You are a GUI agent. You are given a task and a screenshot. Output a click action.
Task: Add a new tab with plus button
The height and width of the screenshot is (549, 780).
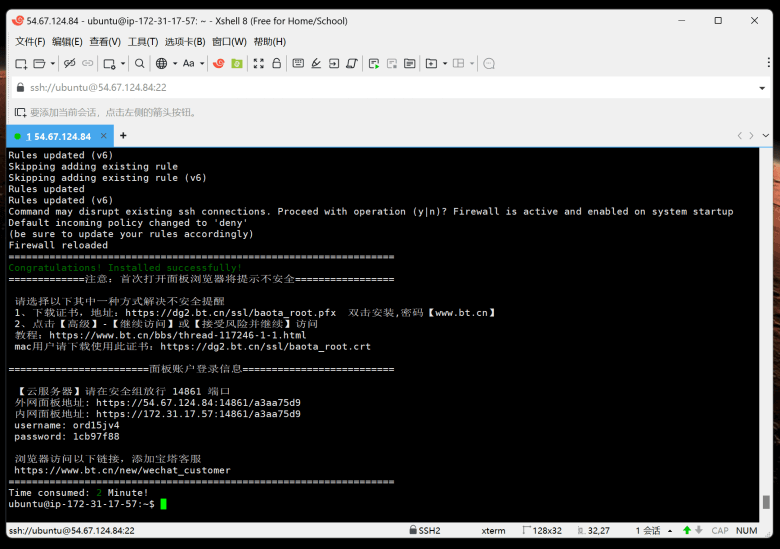coord(123,135)
